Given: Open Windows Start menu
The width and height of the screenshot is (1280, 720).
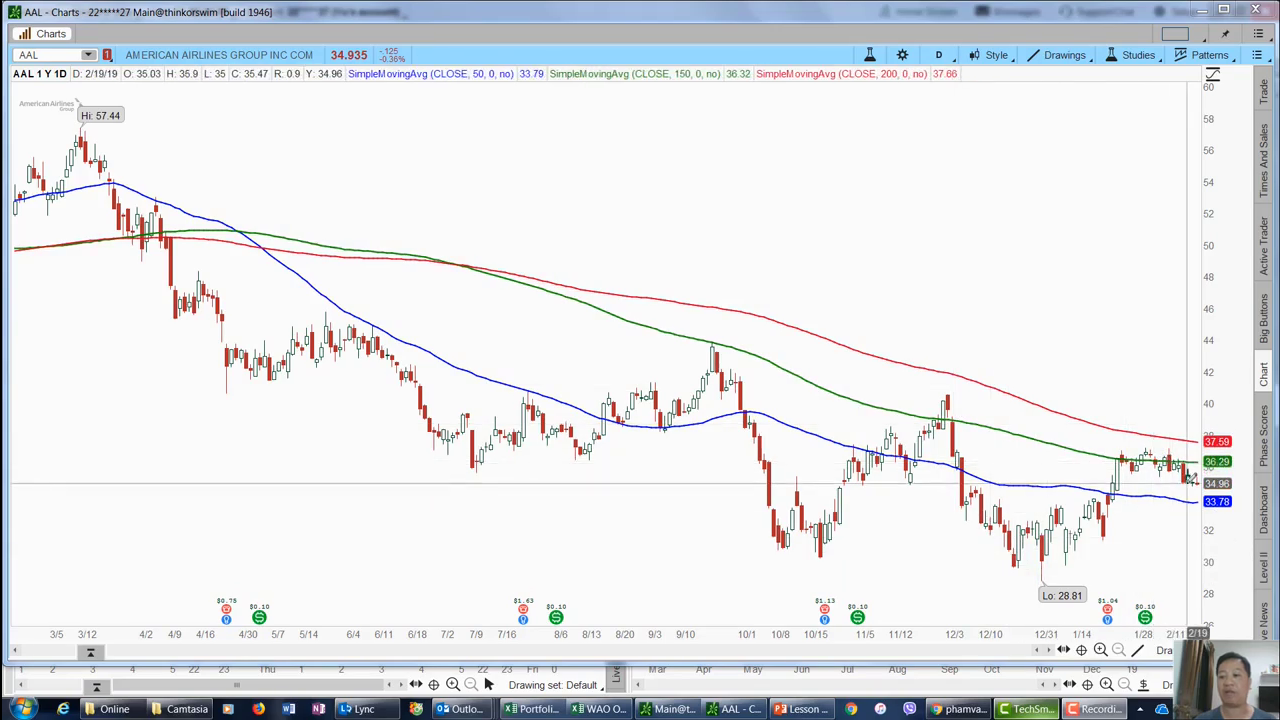Looking at the screenshot, I should [22, 709].
